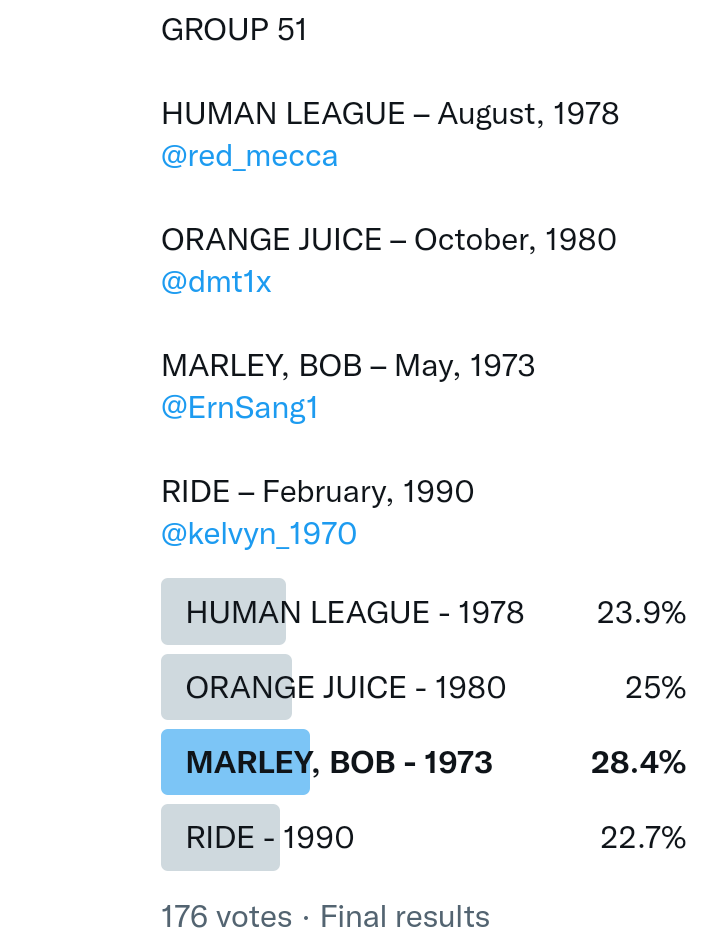Viewport: 720px width, 948px height.
Task: Open the @red_mecca profile mention
Action: 249,156
